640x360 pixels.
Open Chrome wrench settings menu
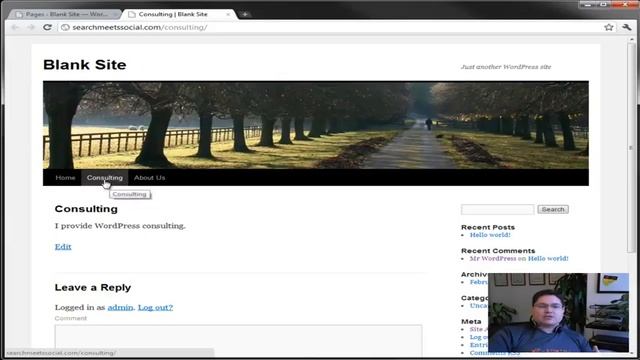(x=627, y=27)
